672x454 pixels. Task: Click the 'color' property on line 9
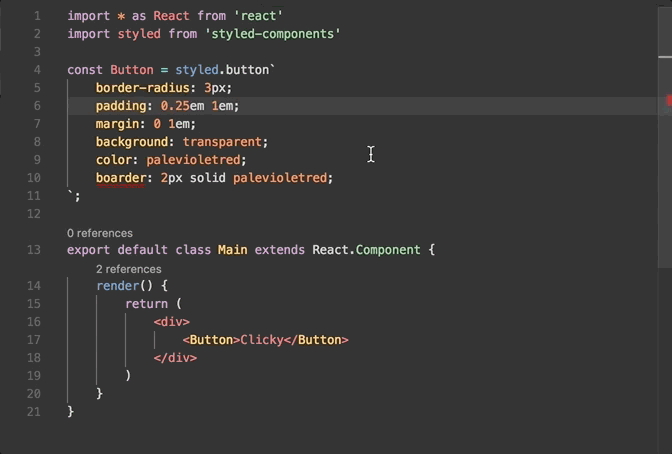114,160
